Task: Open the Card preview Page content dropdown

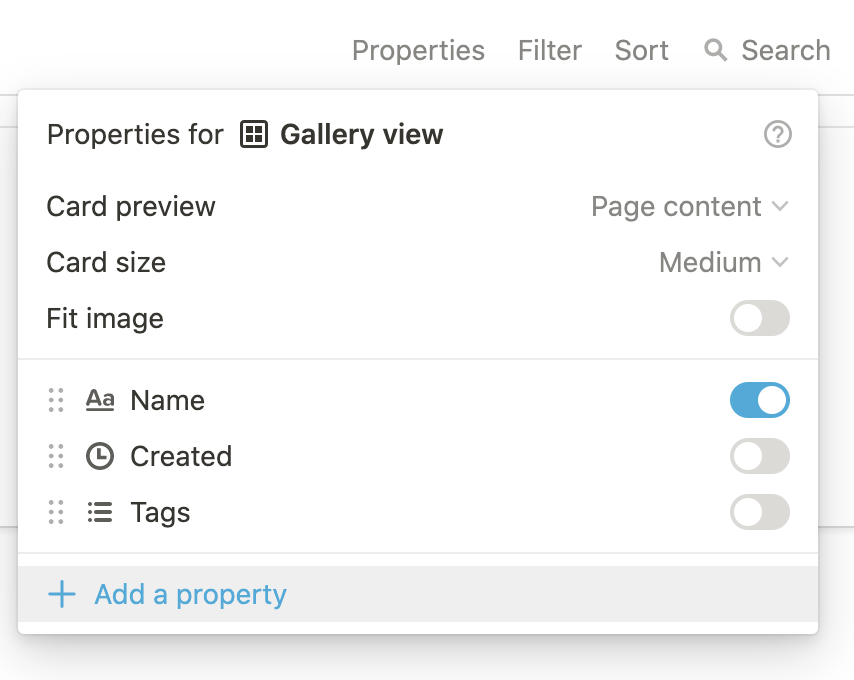Action: pos(689,207)
